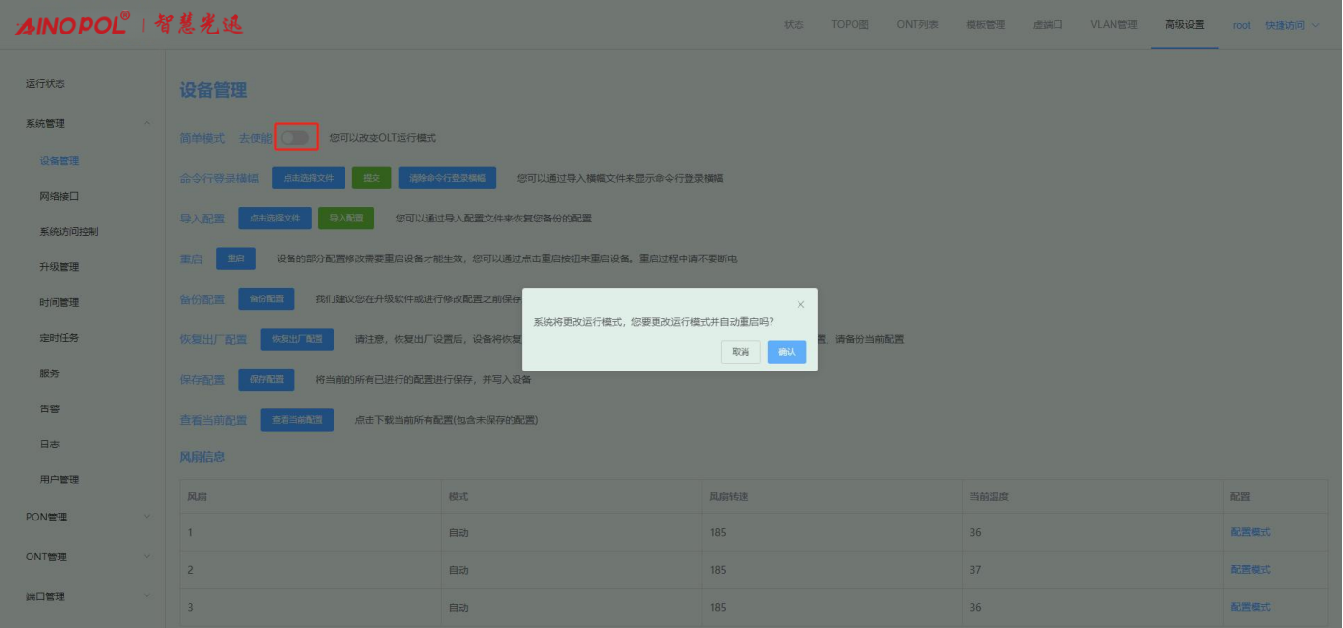Click the 清除命令行登录横幅 button
Viewport: 1343px width, 628px height.
coord(447,178)
